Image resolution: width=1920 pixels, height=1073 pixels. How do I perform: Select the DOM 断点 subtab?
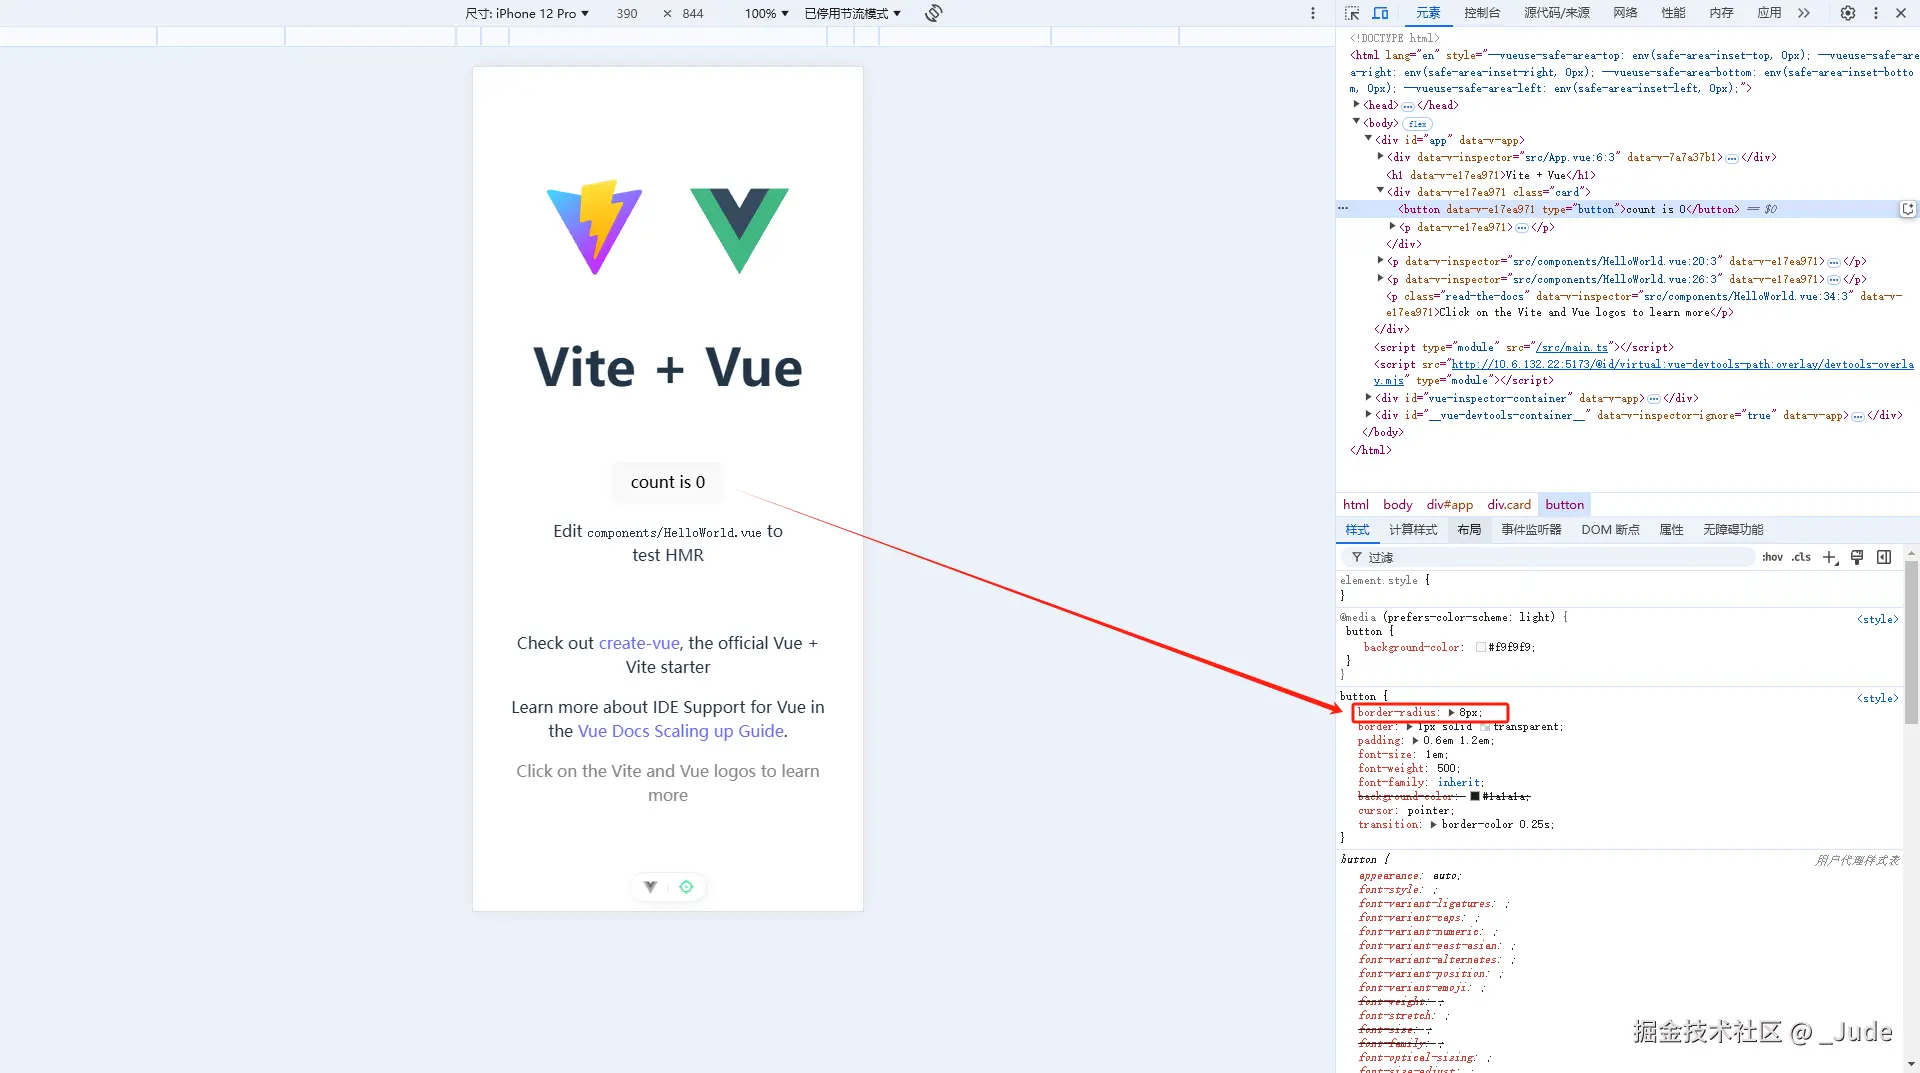(1610, 530)
